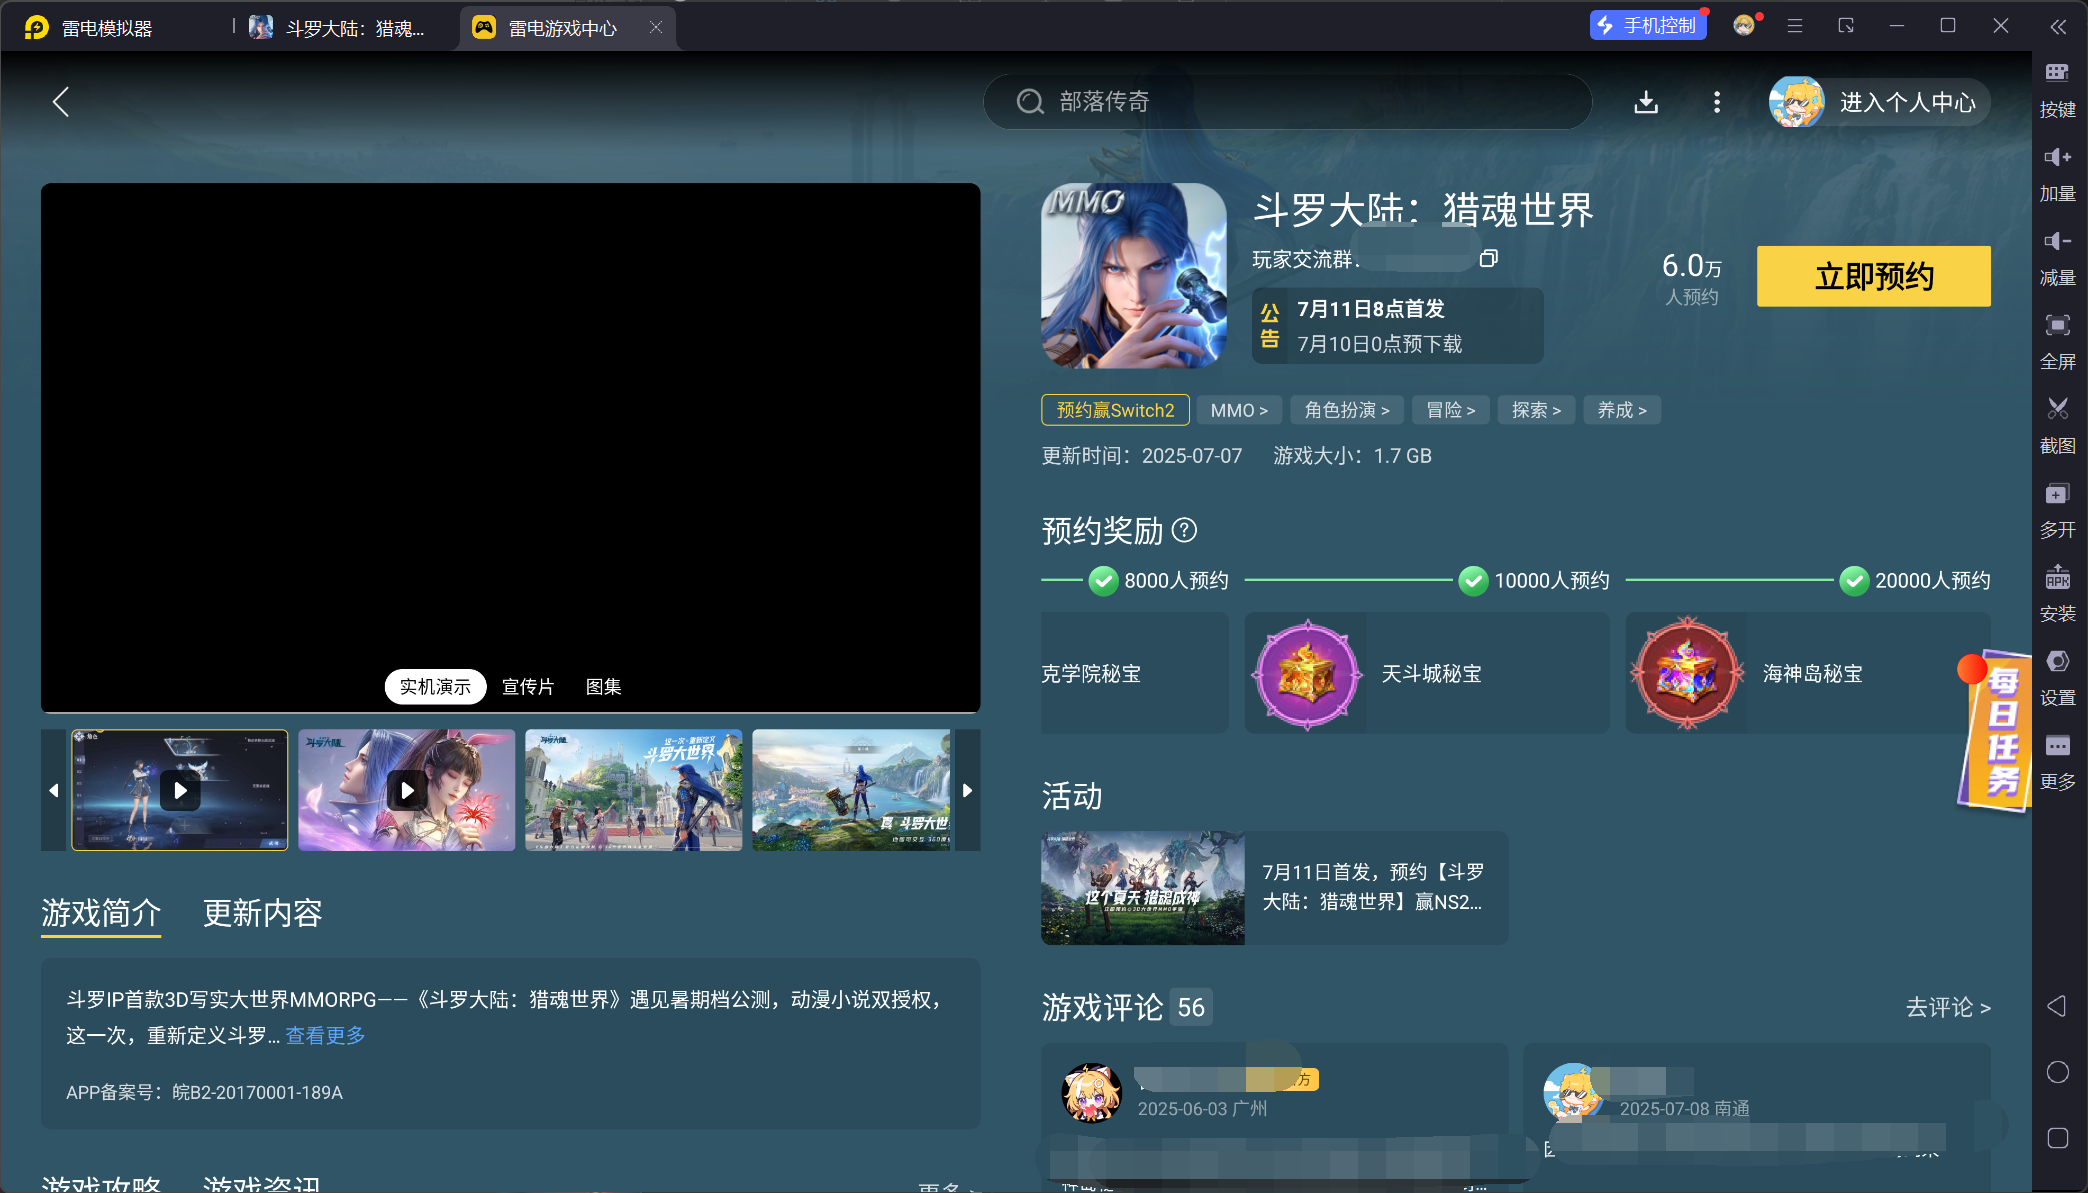Viewport: 2088px width, 1193px height.
Task: Open the 角色扮演 category tag
Action: click(x=1347, y=410)
